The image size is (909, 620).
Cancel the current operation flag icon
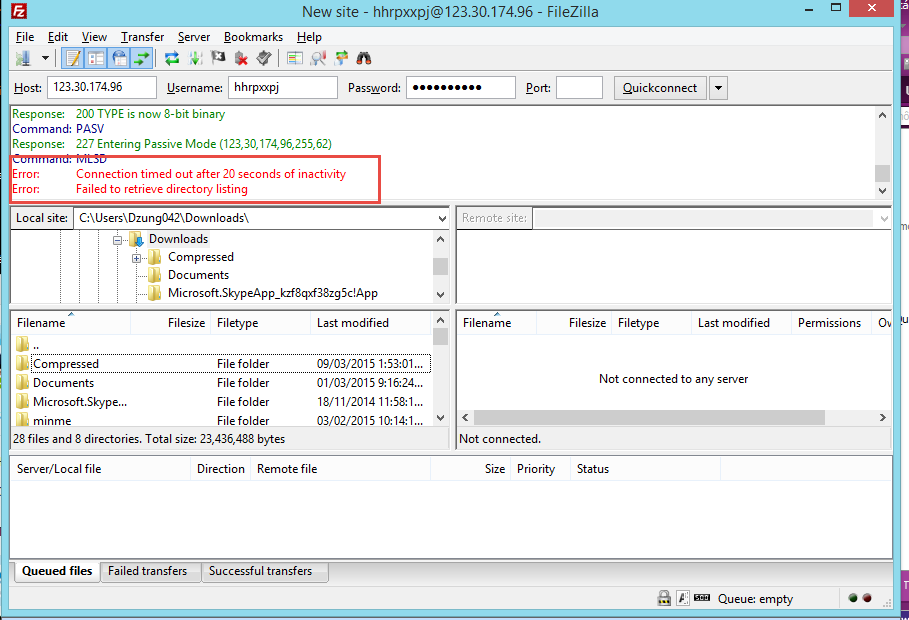(x=218, y=58)
